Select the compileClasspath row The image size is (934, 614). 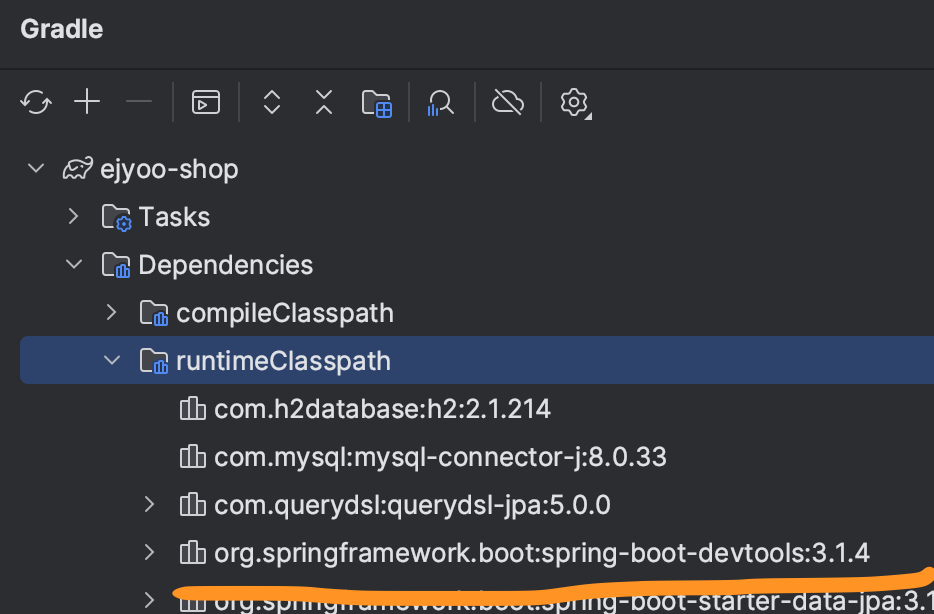(477, 313)
